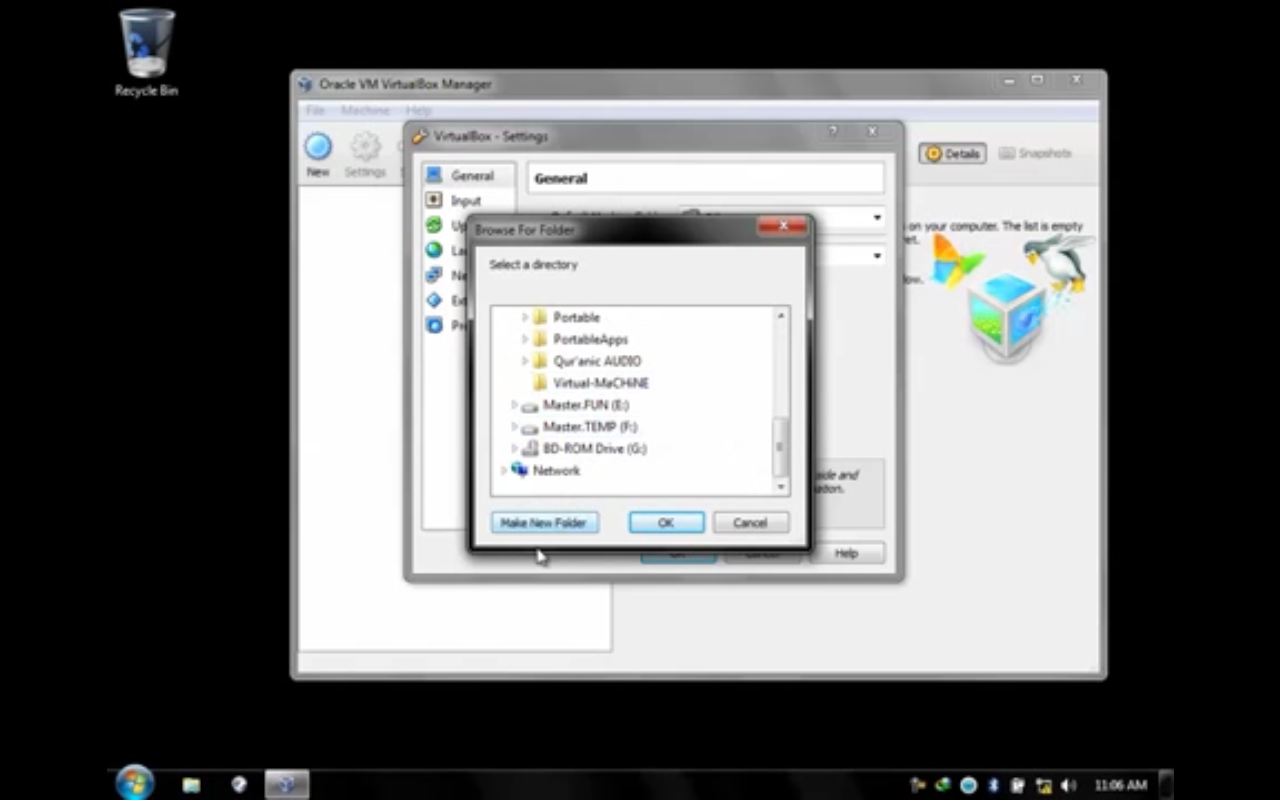1280x800 pixels.
Task: Click the Network icon in folder tree
Action: pyautogui.click(x=520, y=470)
